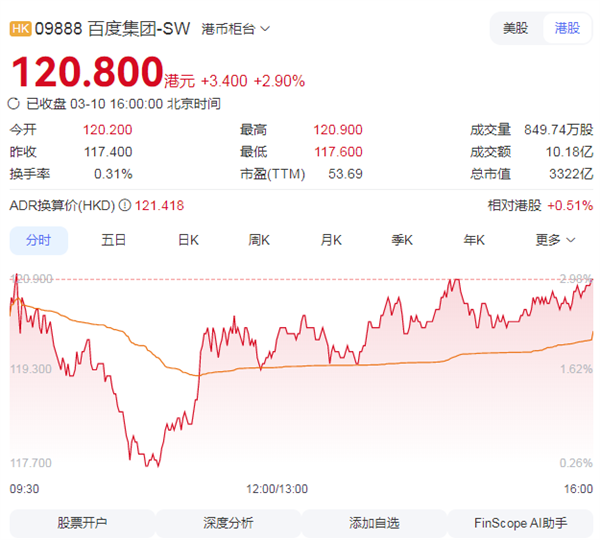Click the refresh icon beside 已收盘
This screenshot has height=540, width=600.
click(13, 104)
